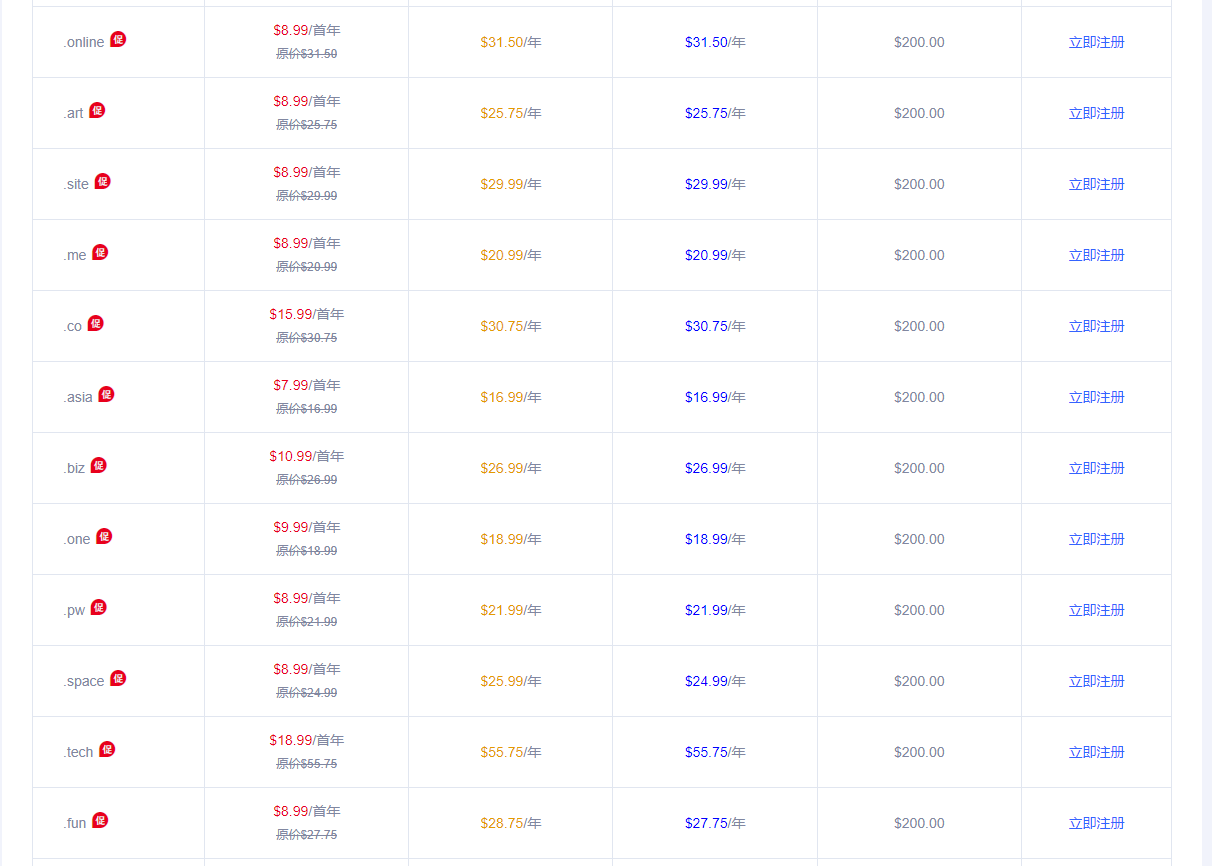The width and height of the screenshot is (1212, 866).
Task: Click the promo badge beside .fun
Action: (x=100, y=820)
